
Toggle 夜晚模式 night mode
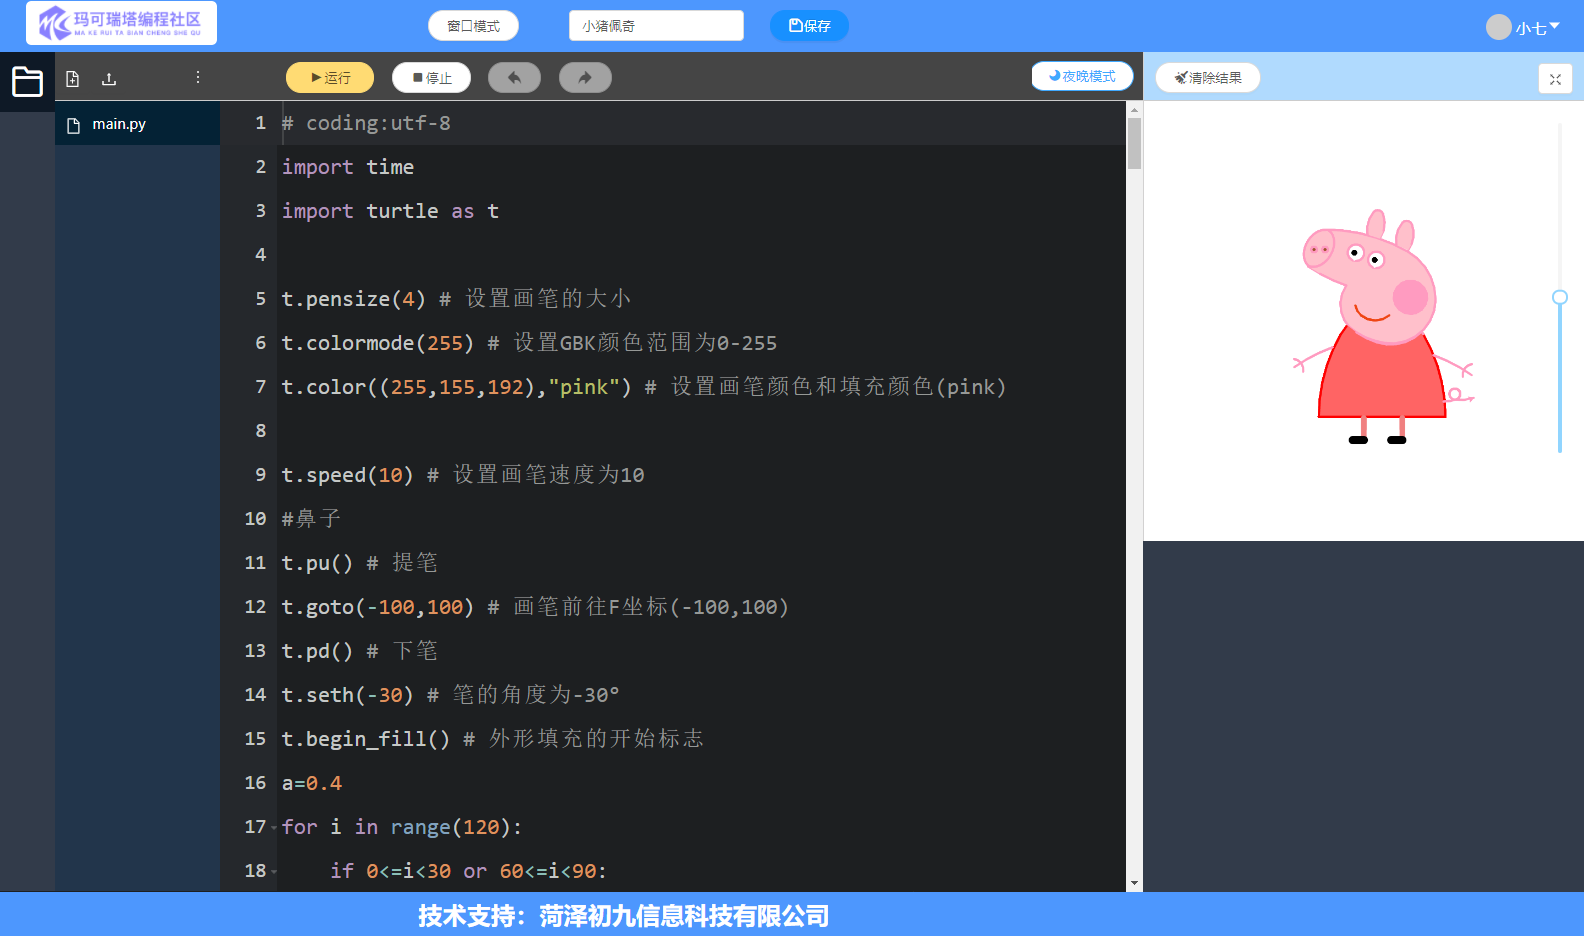point(1082,76)
